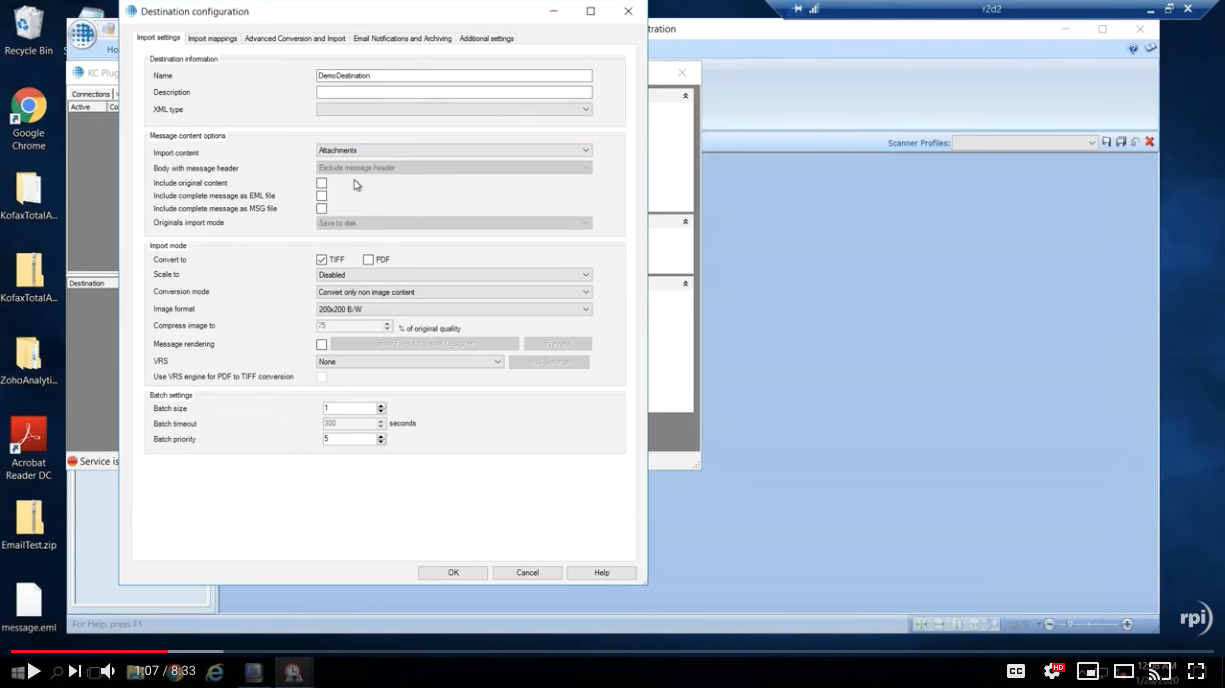Click the OK button
The height and width of the screenshot is (688, 1225).
pos(453,573)
